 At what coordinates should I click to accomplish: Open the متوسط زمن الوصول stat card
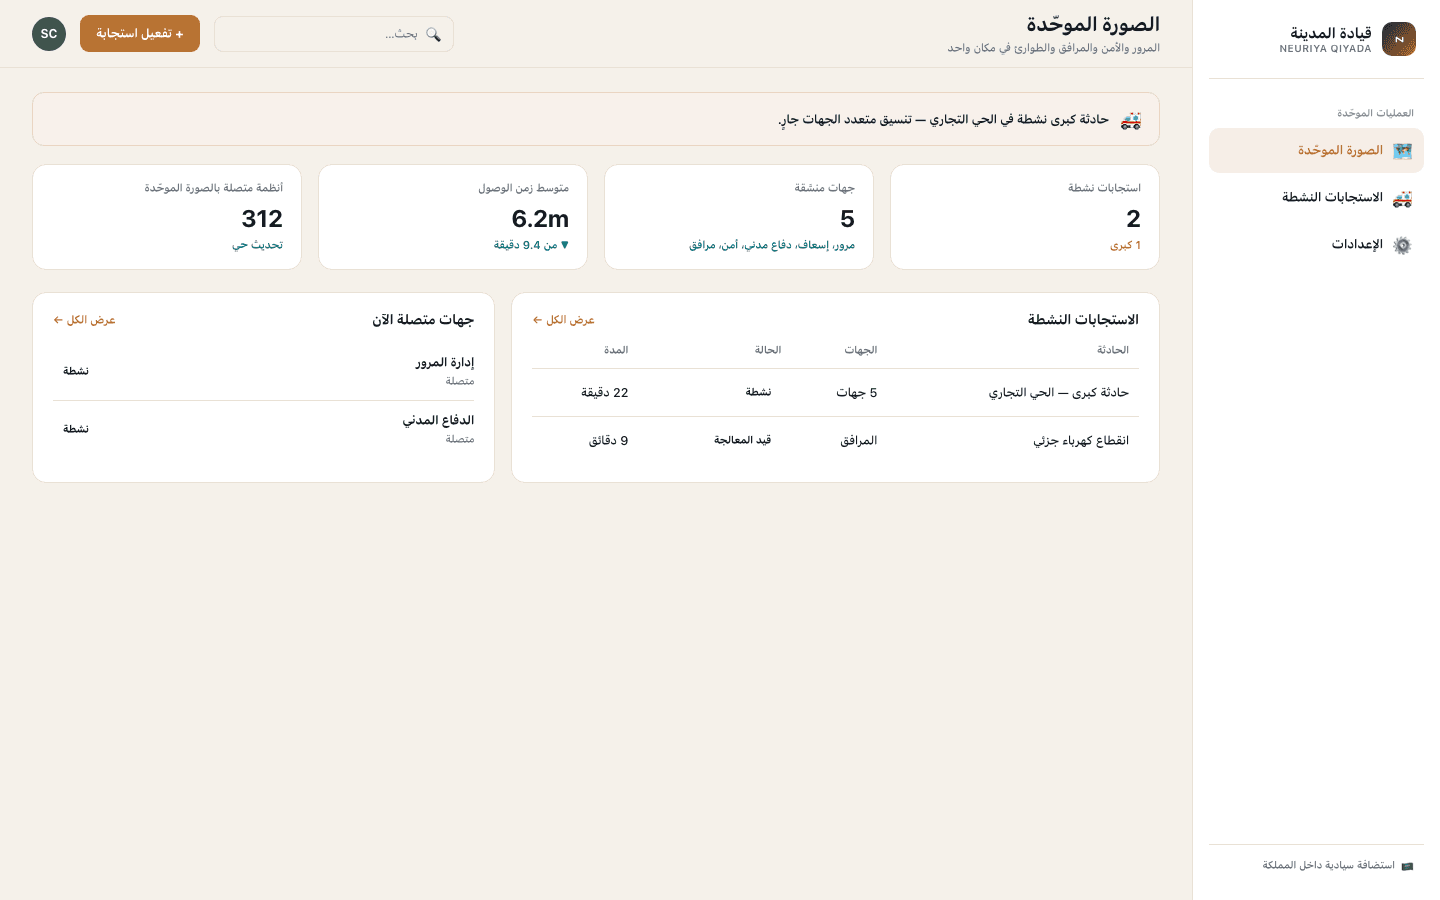coord(453,217)
